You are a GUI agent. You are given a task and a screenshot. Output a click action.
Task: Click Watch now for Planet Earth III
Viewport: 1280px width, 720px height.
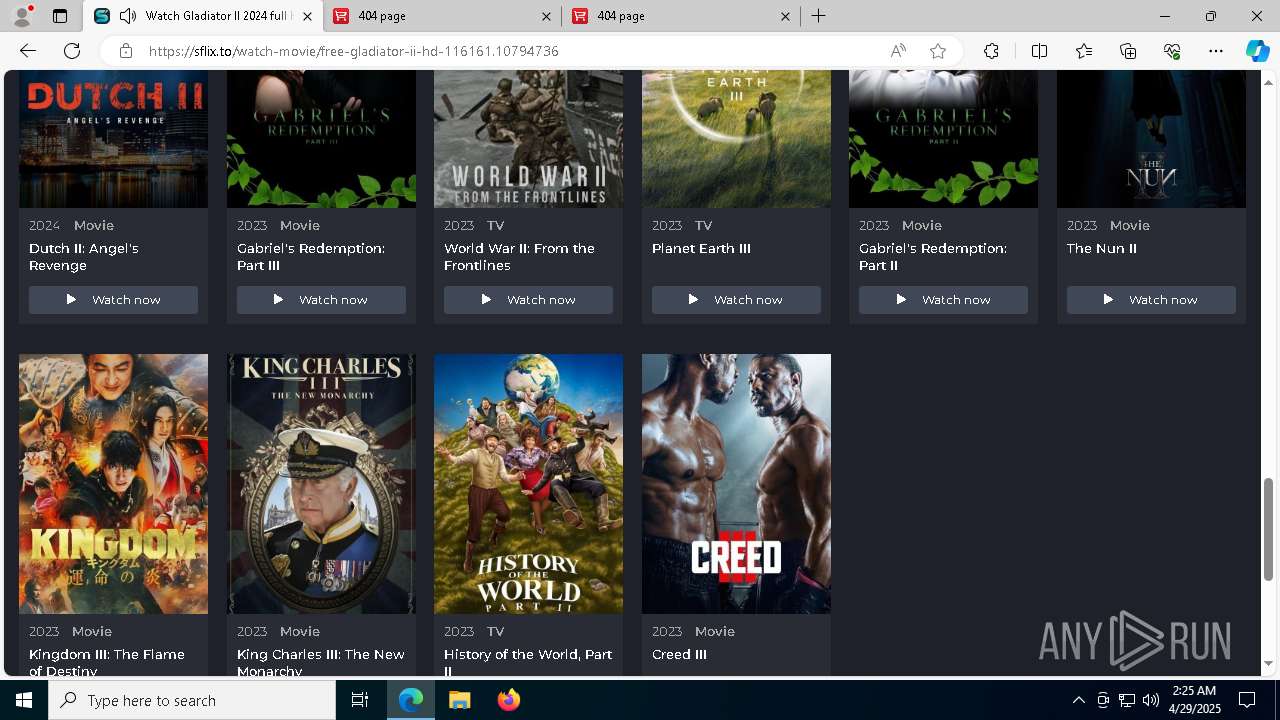(736, 300)
